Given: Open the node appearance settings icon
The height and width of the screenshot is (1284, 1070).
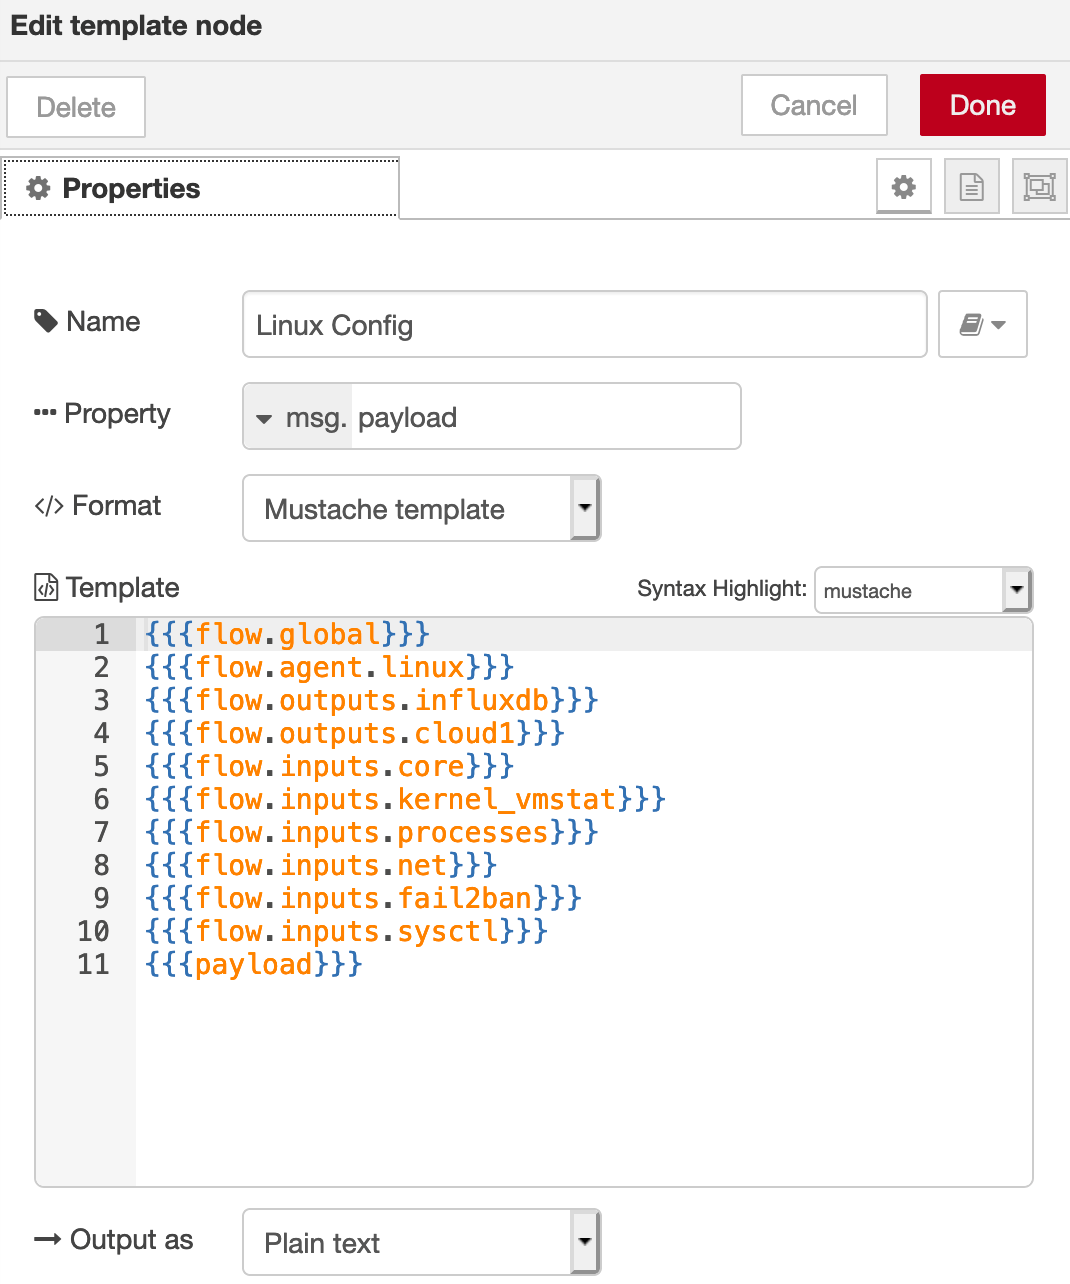Looking at the screenshot, I should click(1039, 187).
